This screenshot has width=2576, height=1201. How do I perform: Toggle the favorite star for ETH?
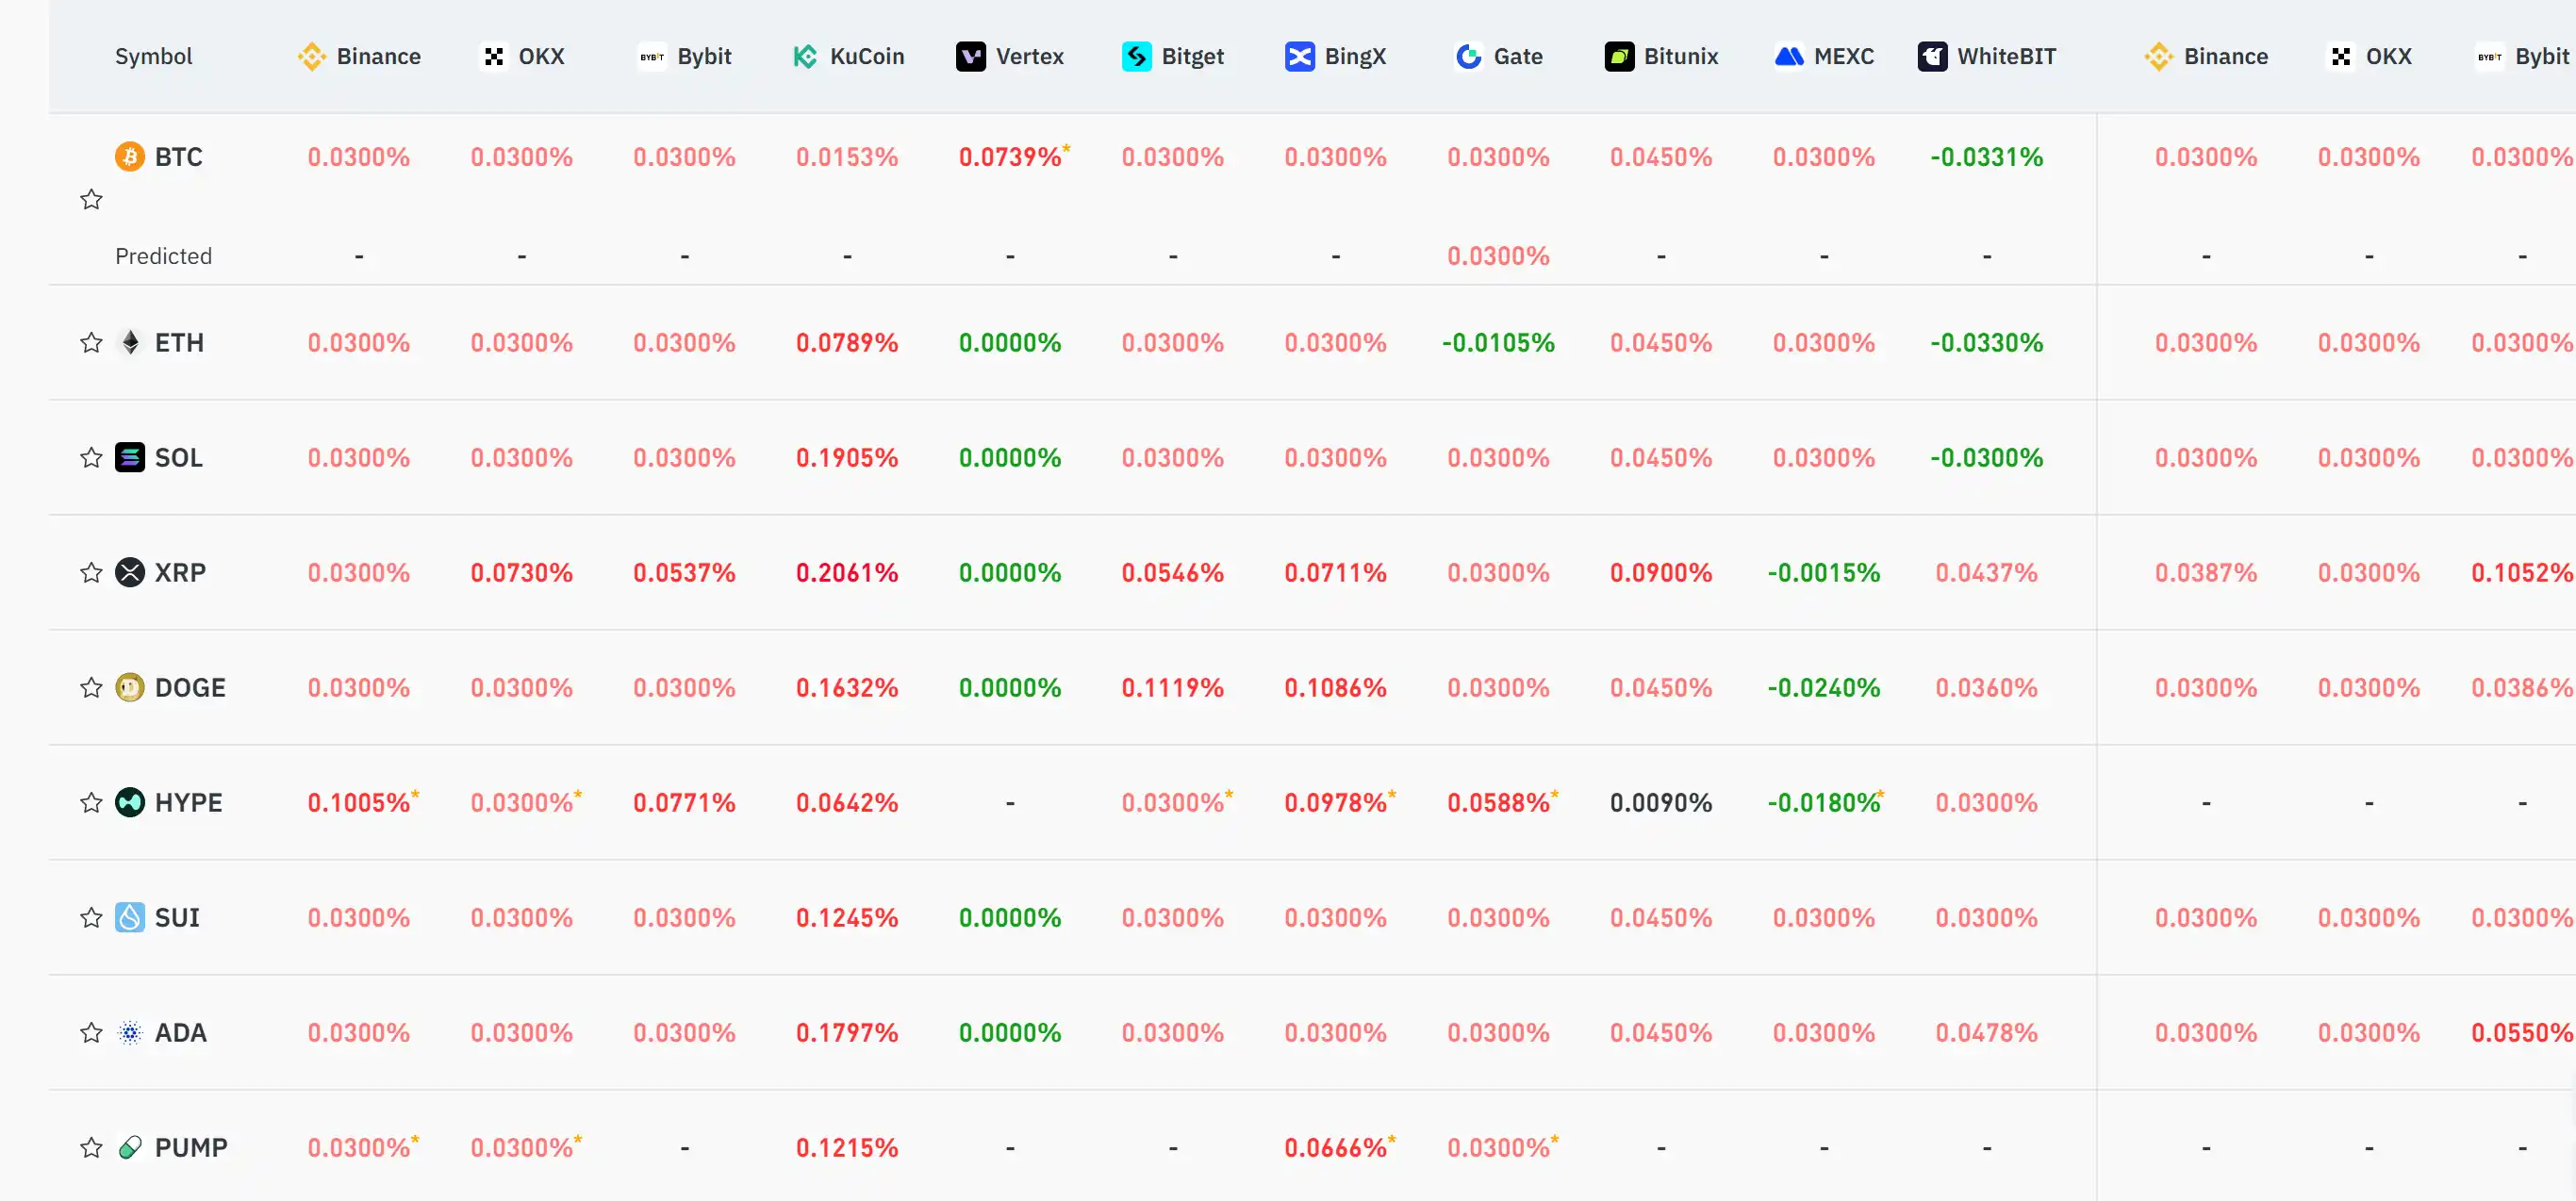91,343
